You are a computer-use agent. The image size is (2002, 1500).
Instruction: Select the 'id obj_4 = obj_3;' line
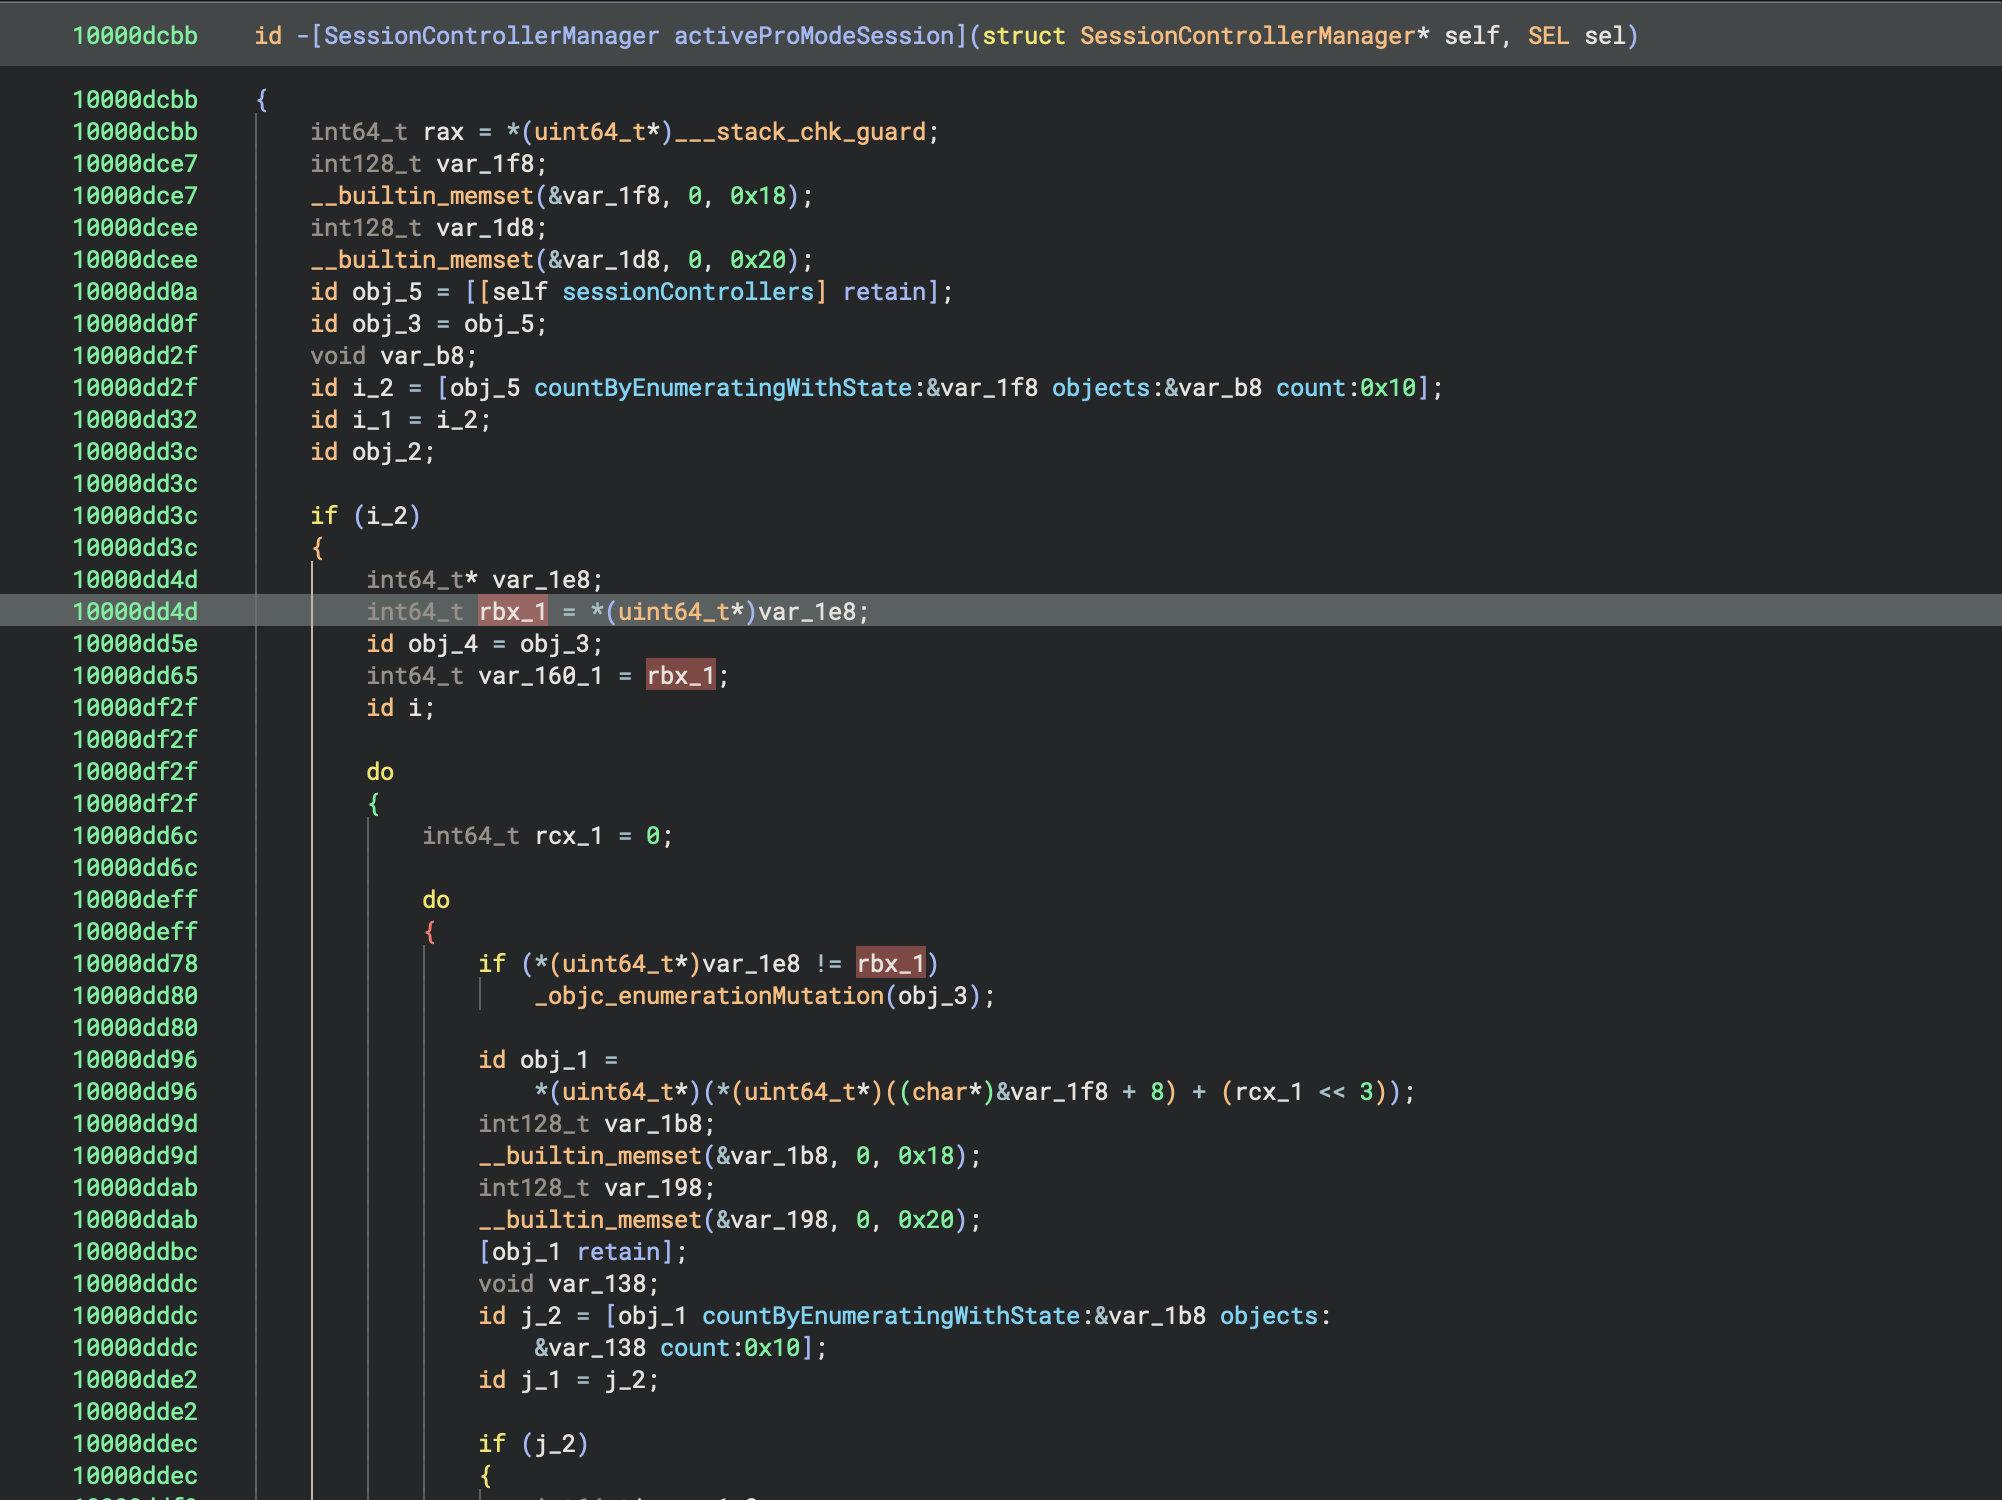coord(484,644)
